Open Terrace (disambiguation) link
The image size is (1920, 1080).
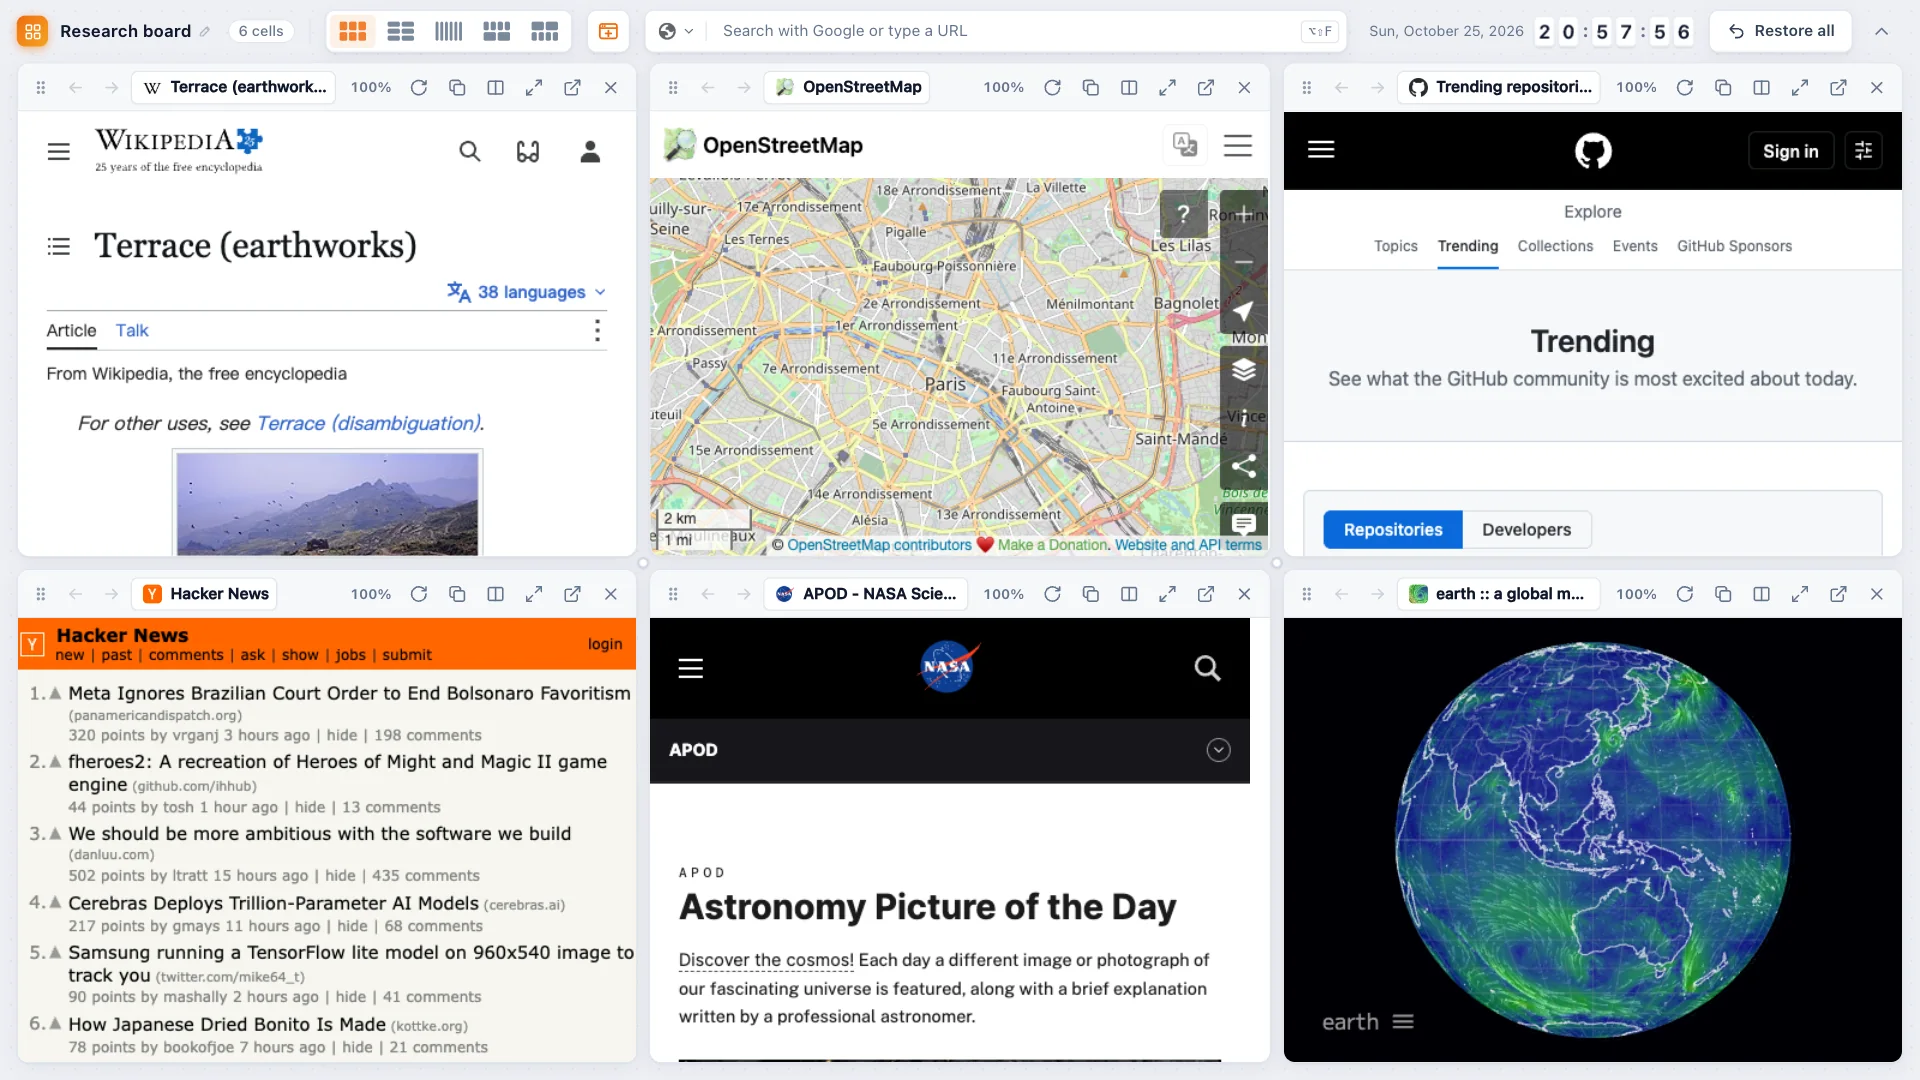(369, 423)
